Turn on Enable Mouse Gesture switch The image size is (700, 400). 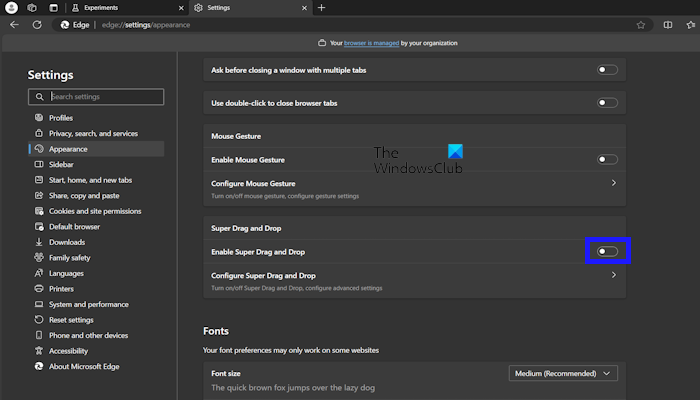click(607, 159)
